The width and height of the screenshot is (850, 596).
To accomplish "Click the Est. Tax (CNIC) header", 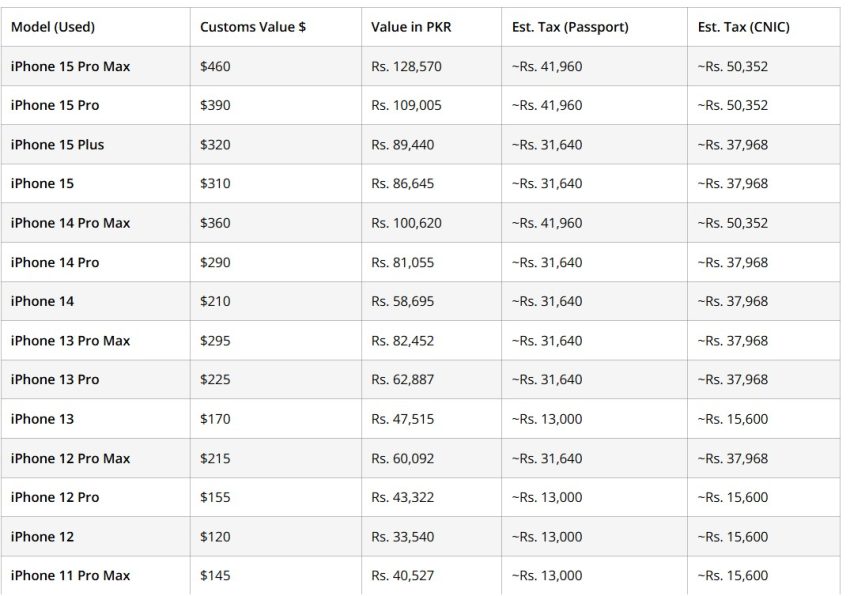I will [743, 27].
